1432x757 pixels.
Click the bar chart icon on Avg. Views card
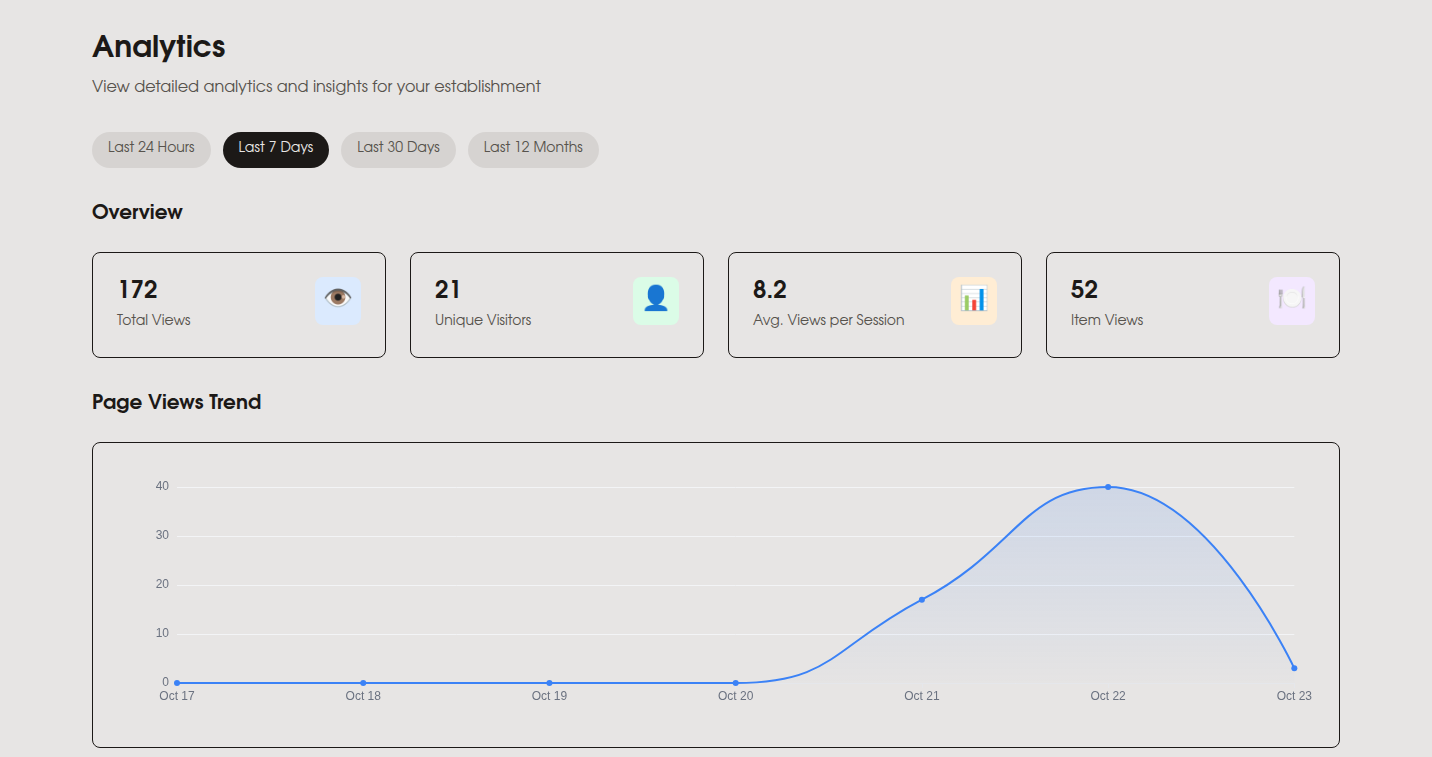coord(974,300)
